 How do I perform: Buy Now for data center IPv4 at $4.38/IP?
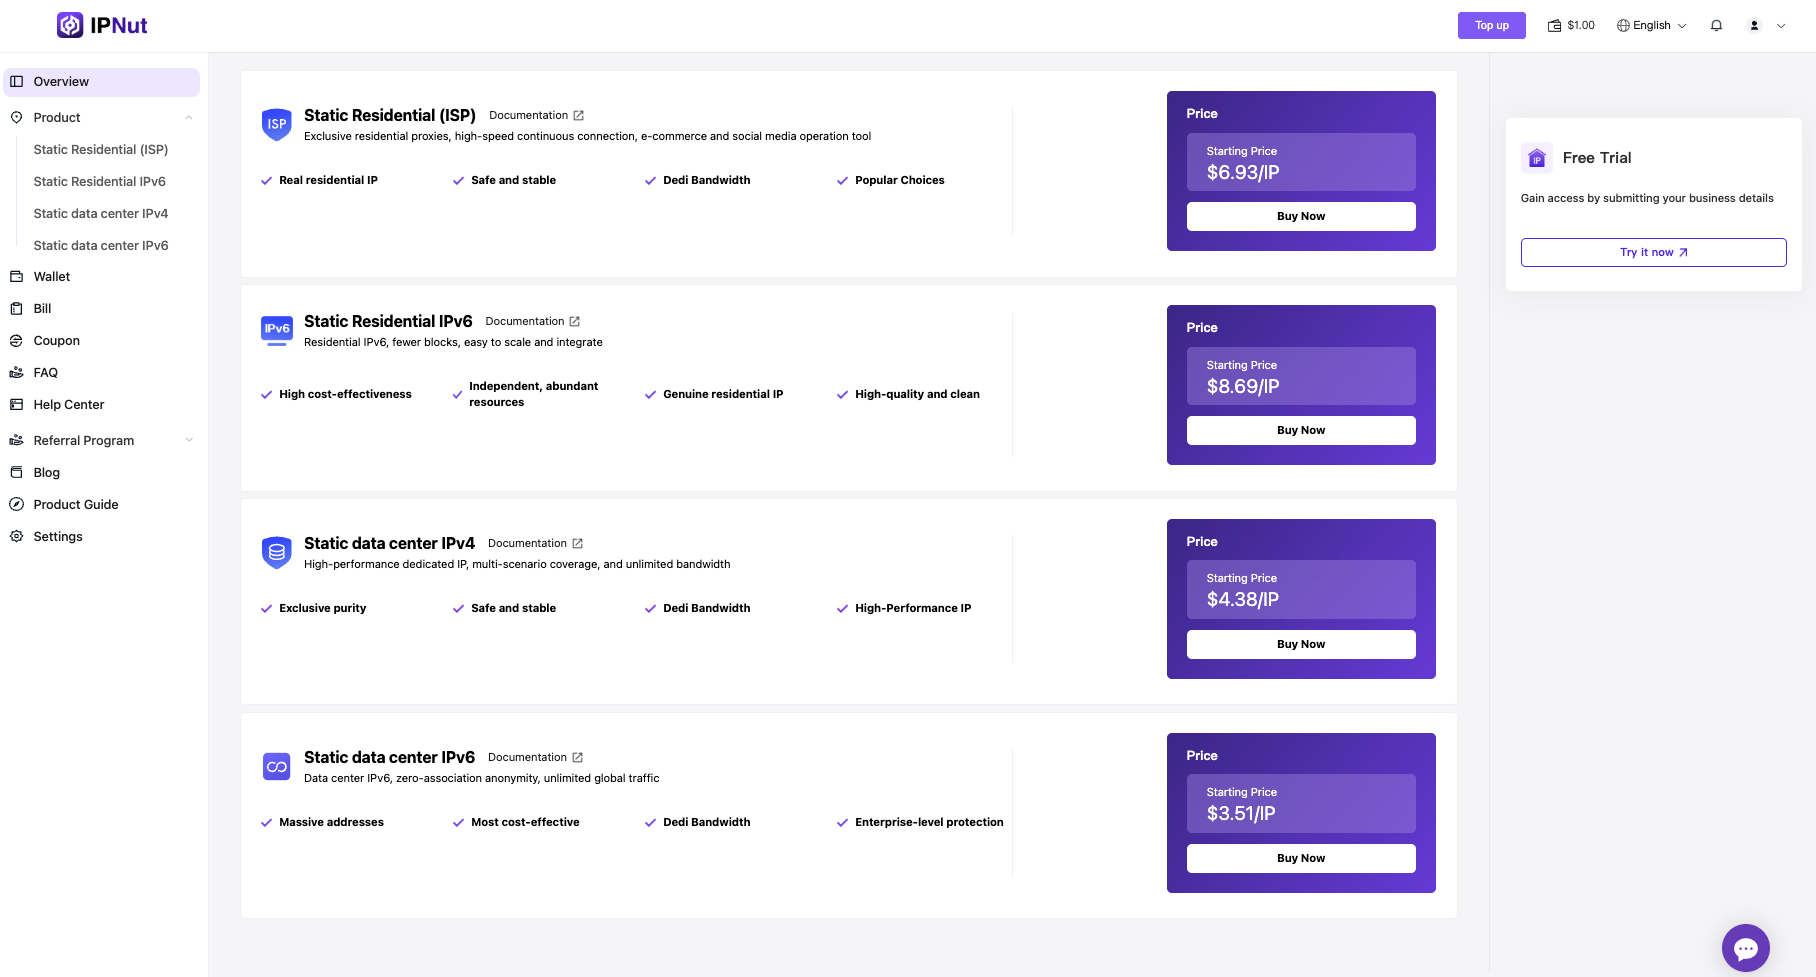click(1301, 645)
